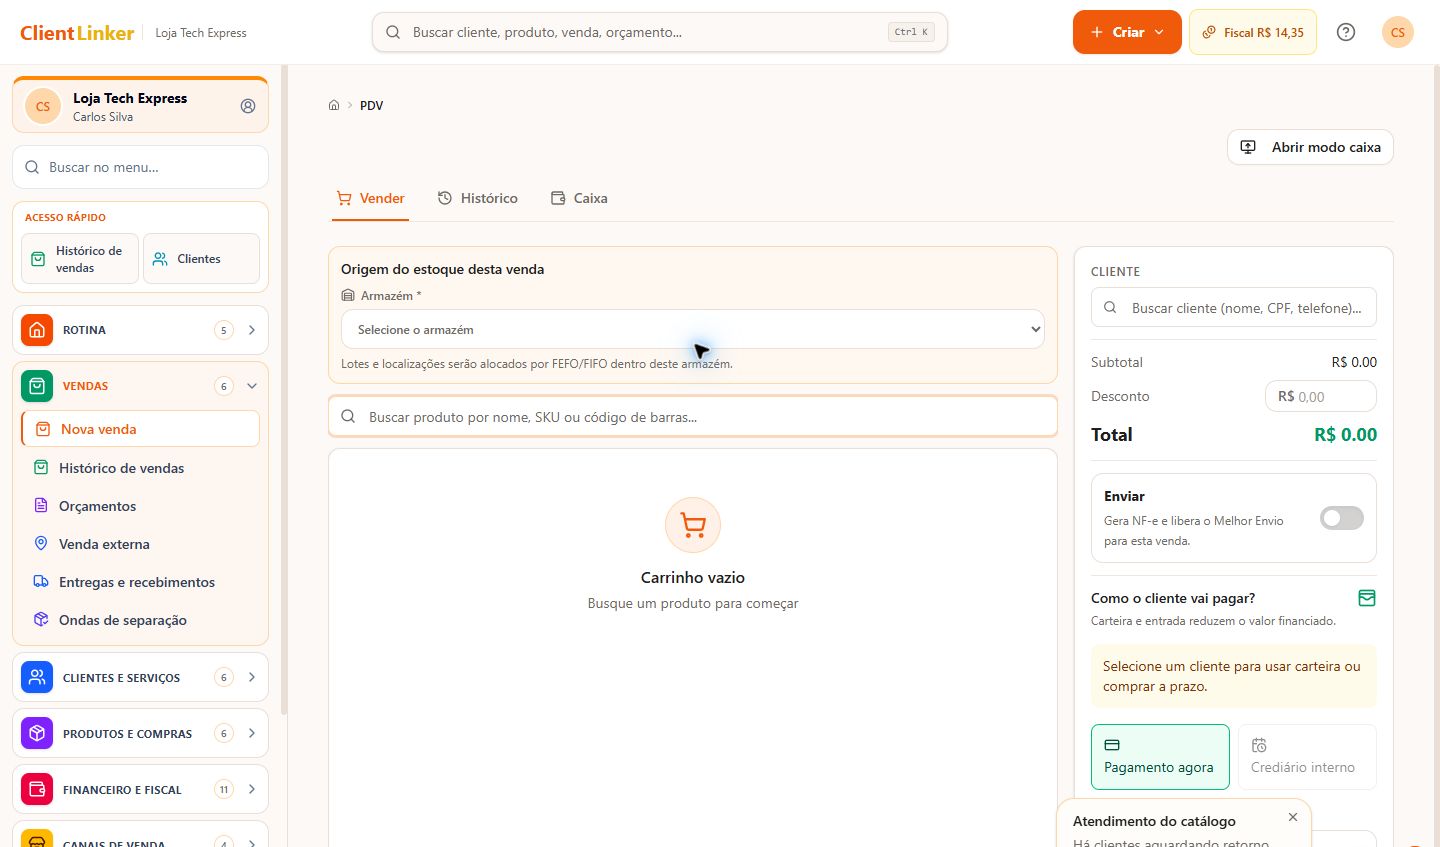Click the PDV breadcrumb link

click(371, 105)
